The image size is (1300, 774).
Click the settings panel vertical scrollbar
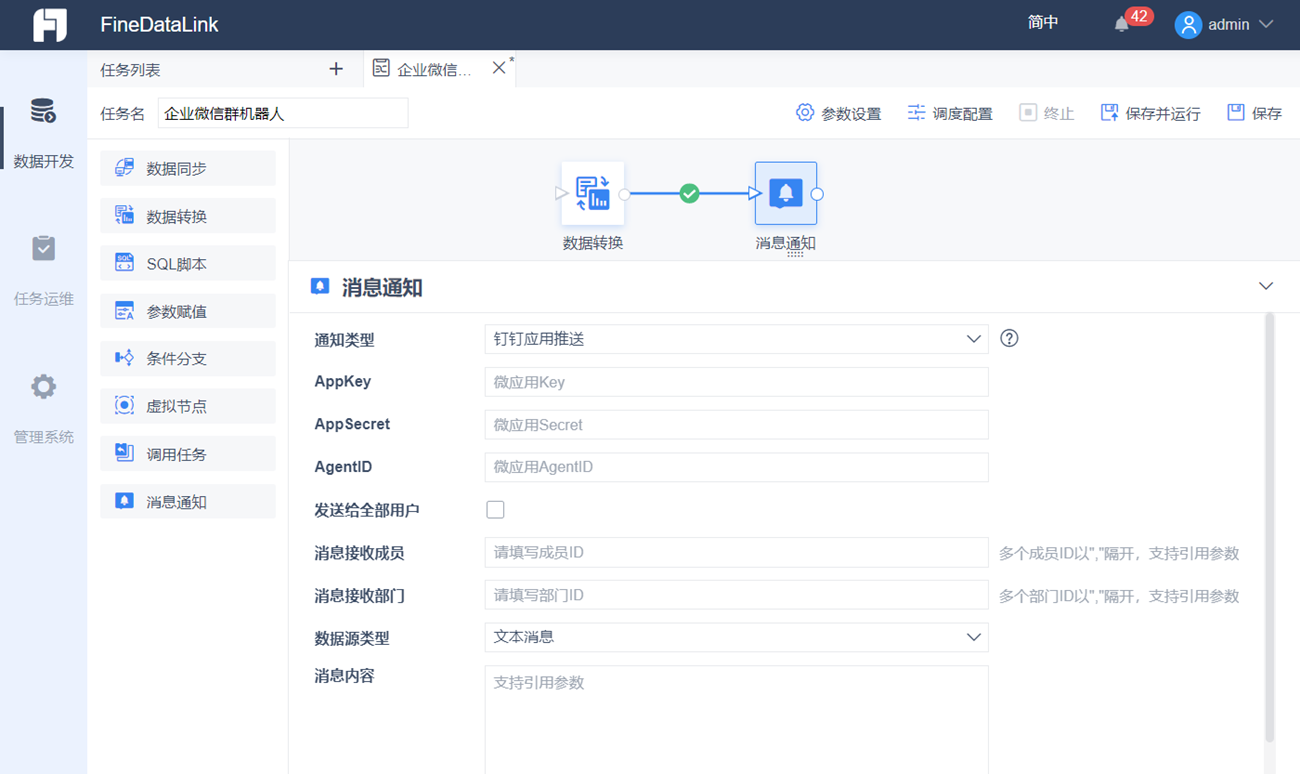1270,527
